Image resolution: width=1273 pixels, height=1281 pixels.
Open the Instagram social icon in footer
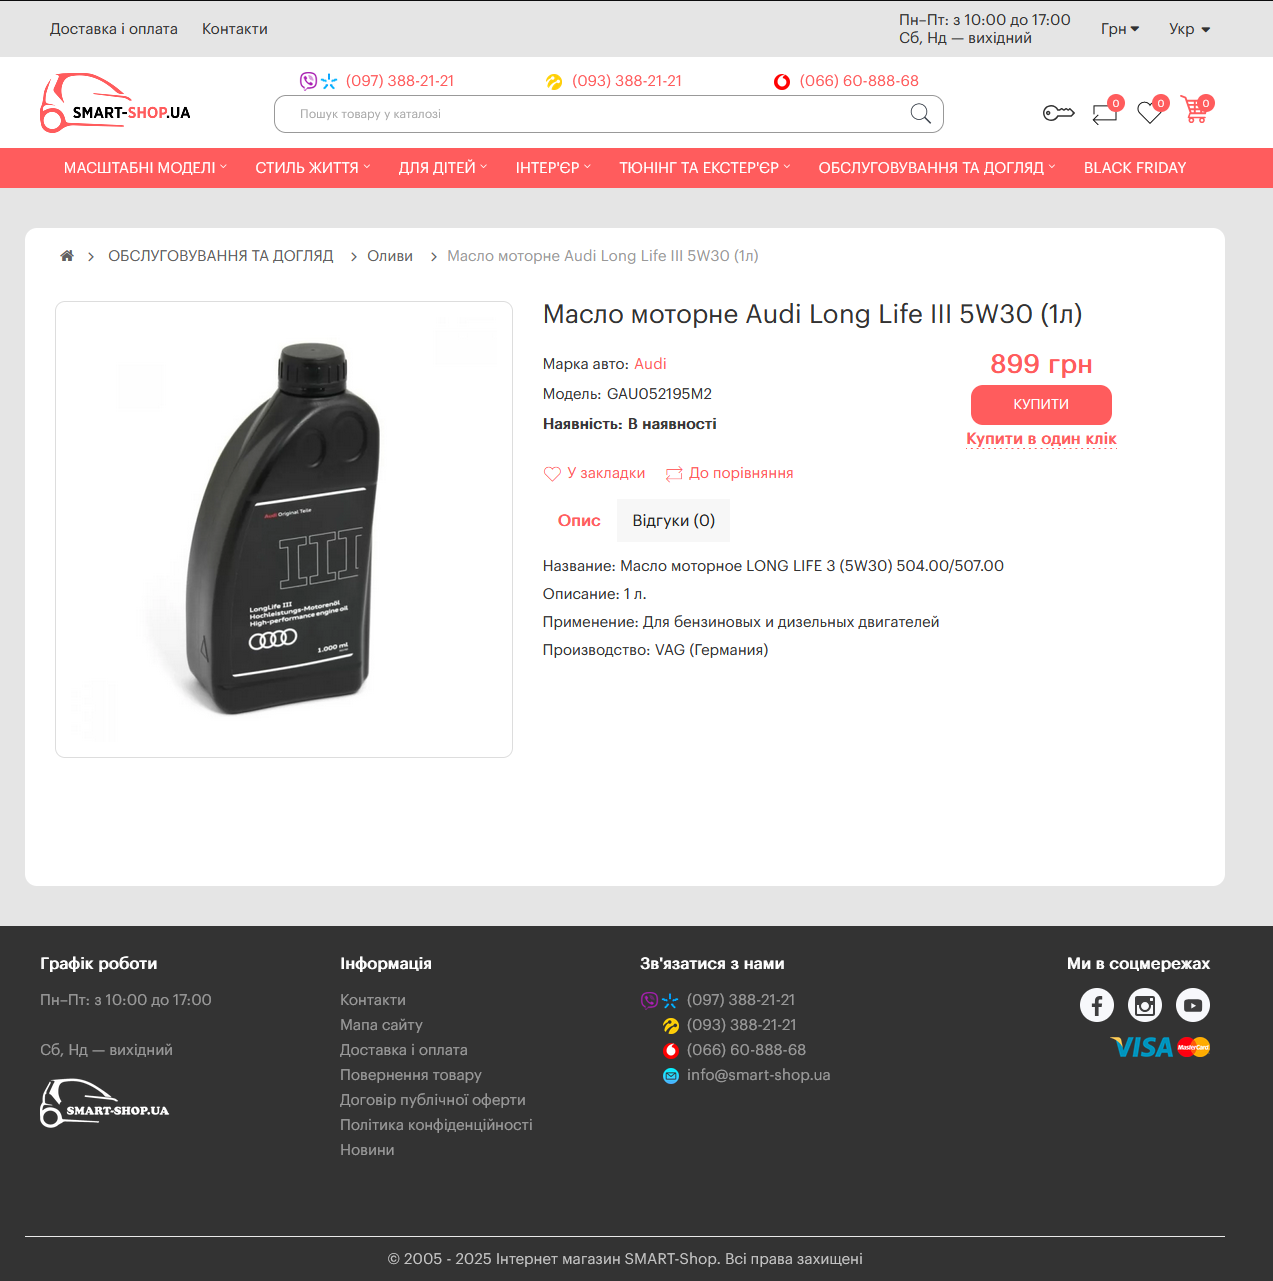[x=1145, y=1005]
